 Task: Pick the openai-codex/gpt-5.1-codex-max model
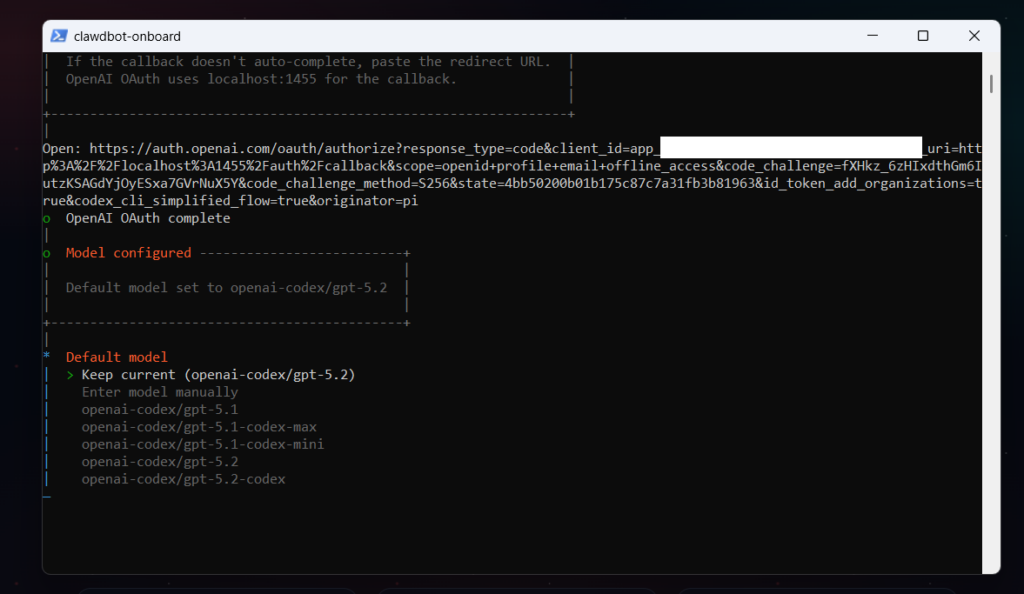point(199,427)
